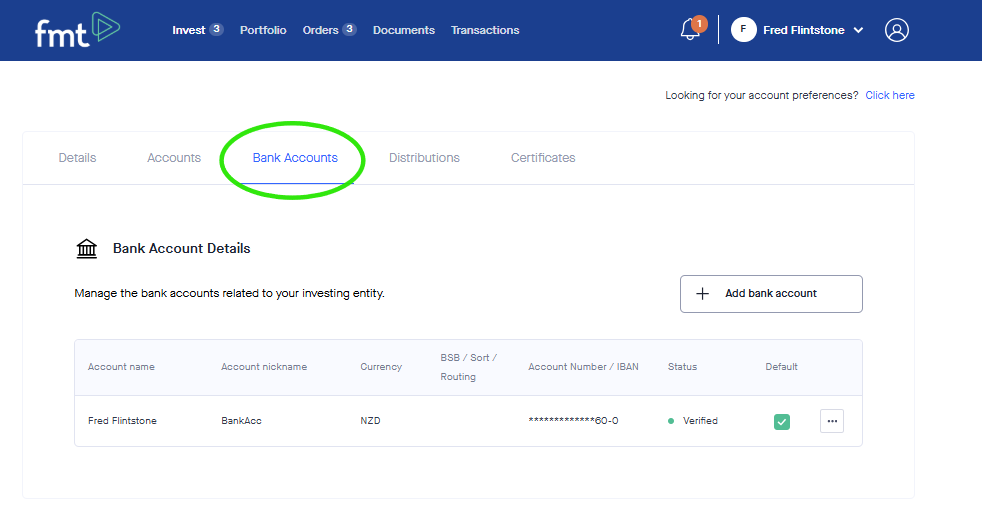Switch to the Certificates tab
Viewport: 982px width, 529px height.
543,158
